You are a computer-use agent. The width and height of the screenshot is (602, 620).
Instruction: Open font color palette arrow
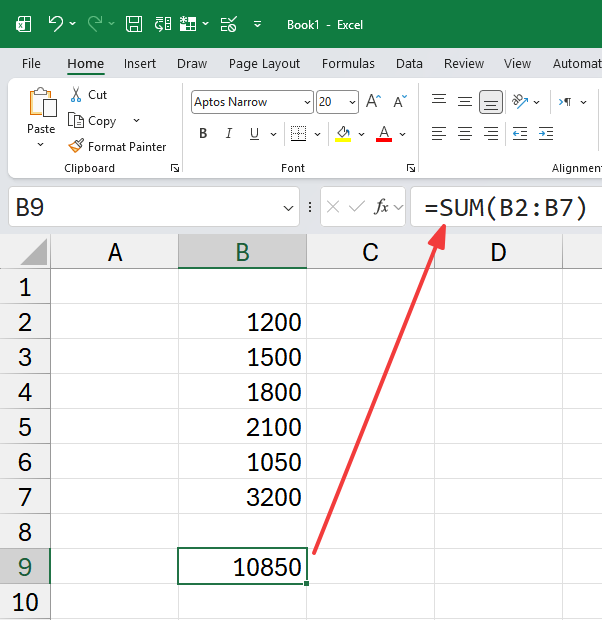coord(402,134)
